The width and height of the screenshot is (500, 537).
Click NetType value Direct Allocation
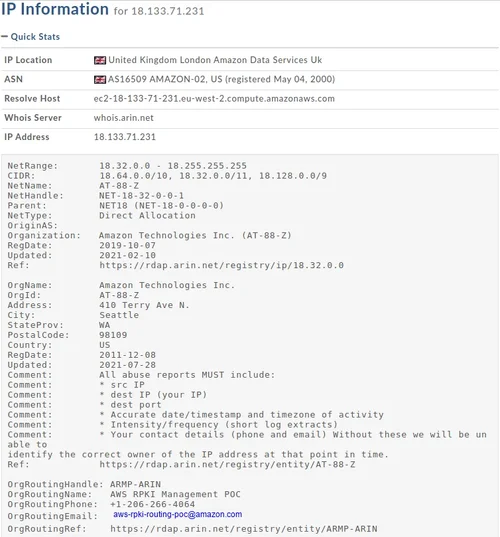[147, 215]
